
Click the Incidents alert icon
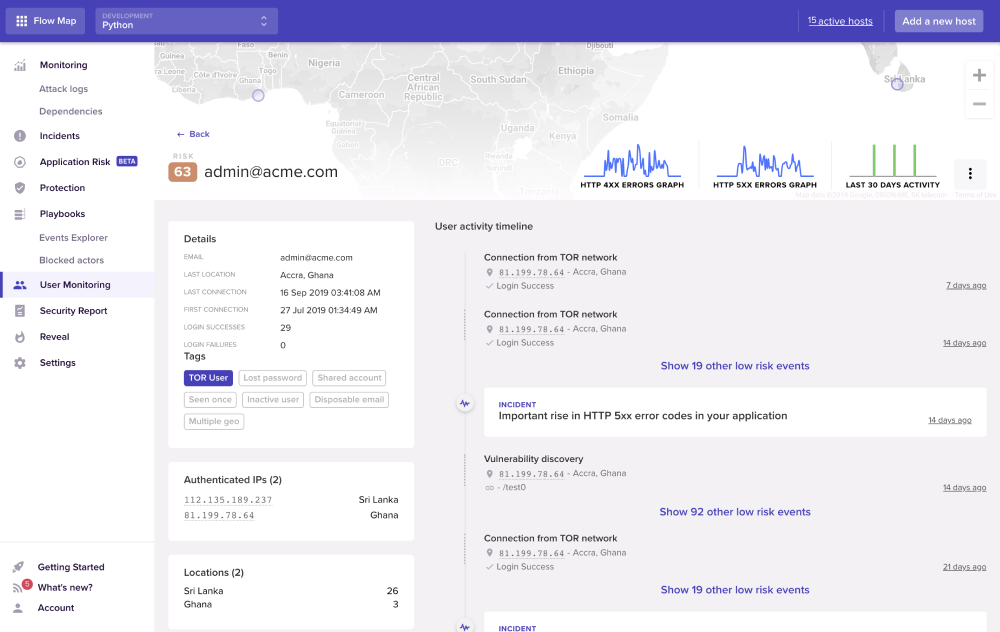20,136
